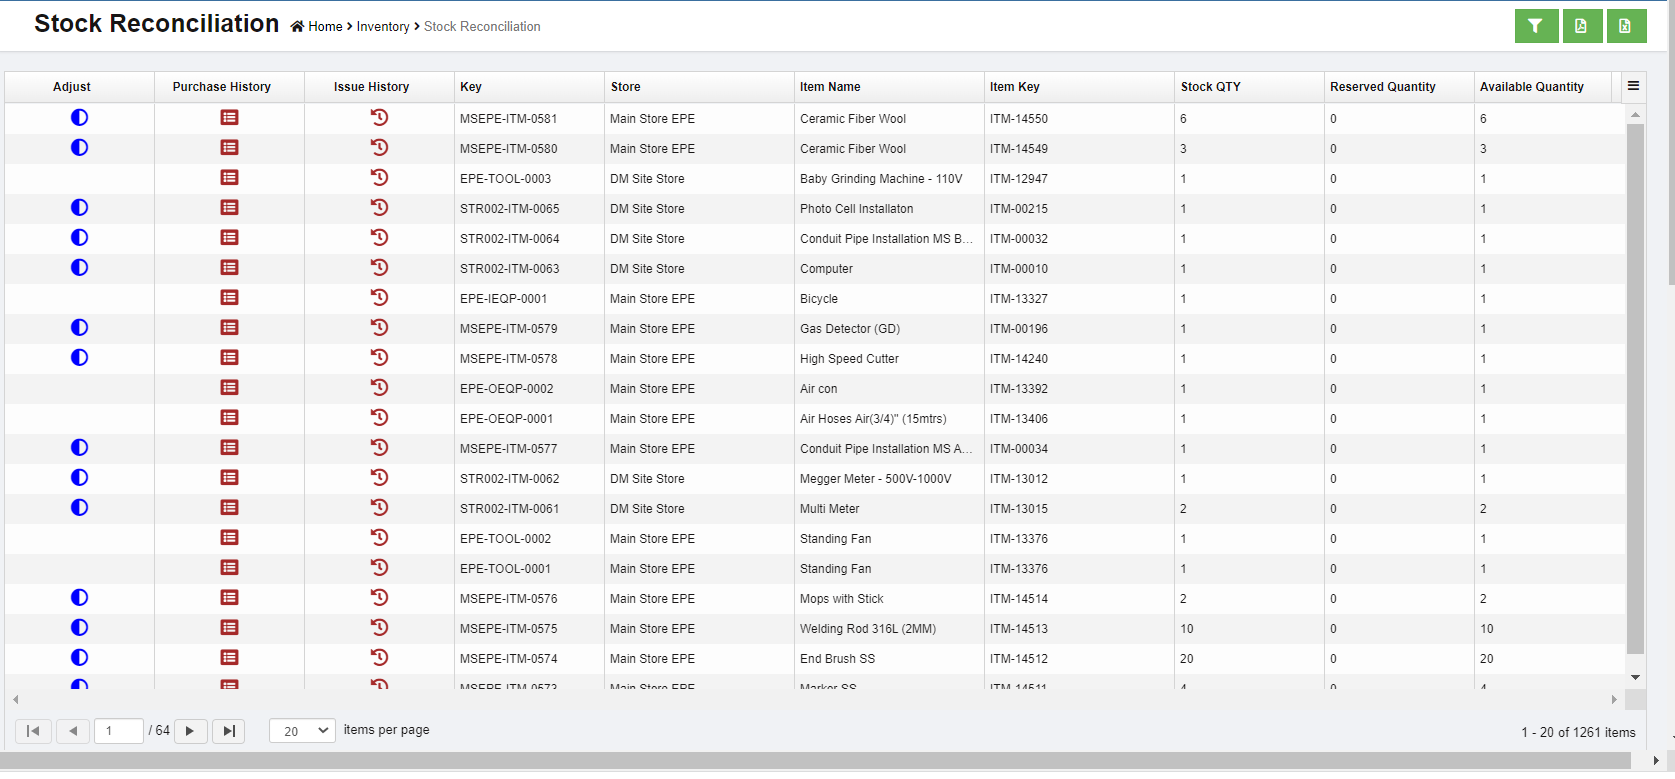
Task: Adjust stock for End Brush SS
Action: point(79,658)
